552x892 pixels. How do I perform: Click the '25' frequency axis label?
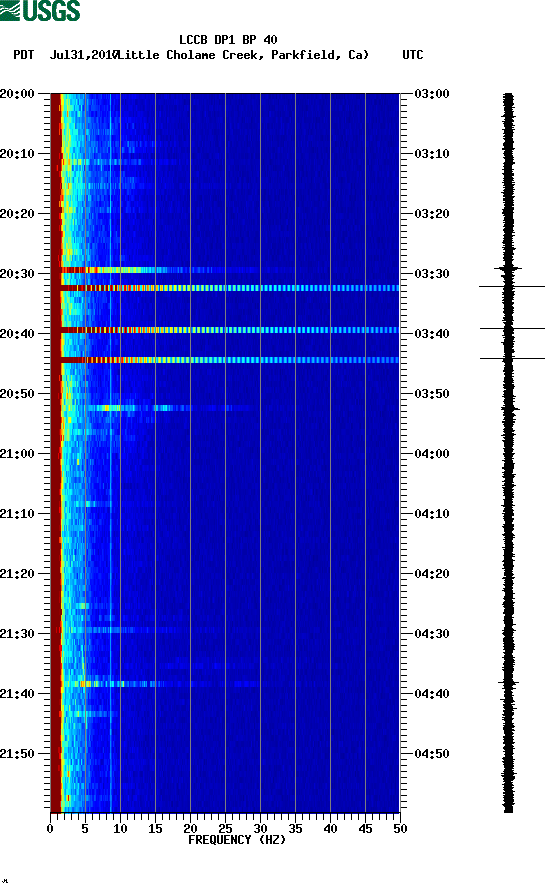coord(225,829)
